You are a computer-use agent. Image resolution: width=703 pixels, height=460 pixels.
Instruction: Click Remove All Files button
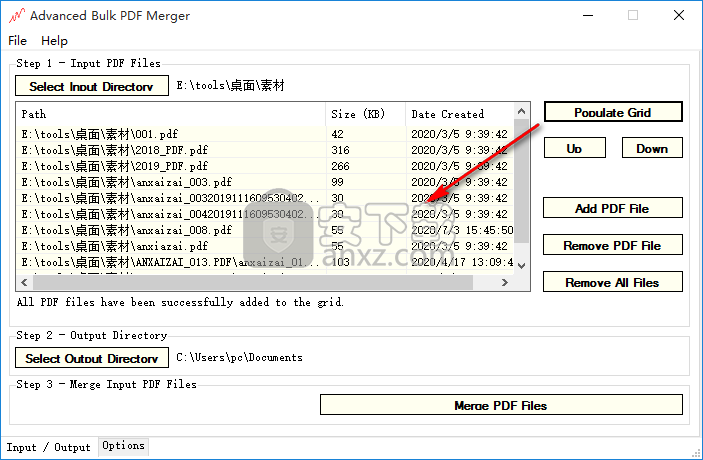(613, 282)
